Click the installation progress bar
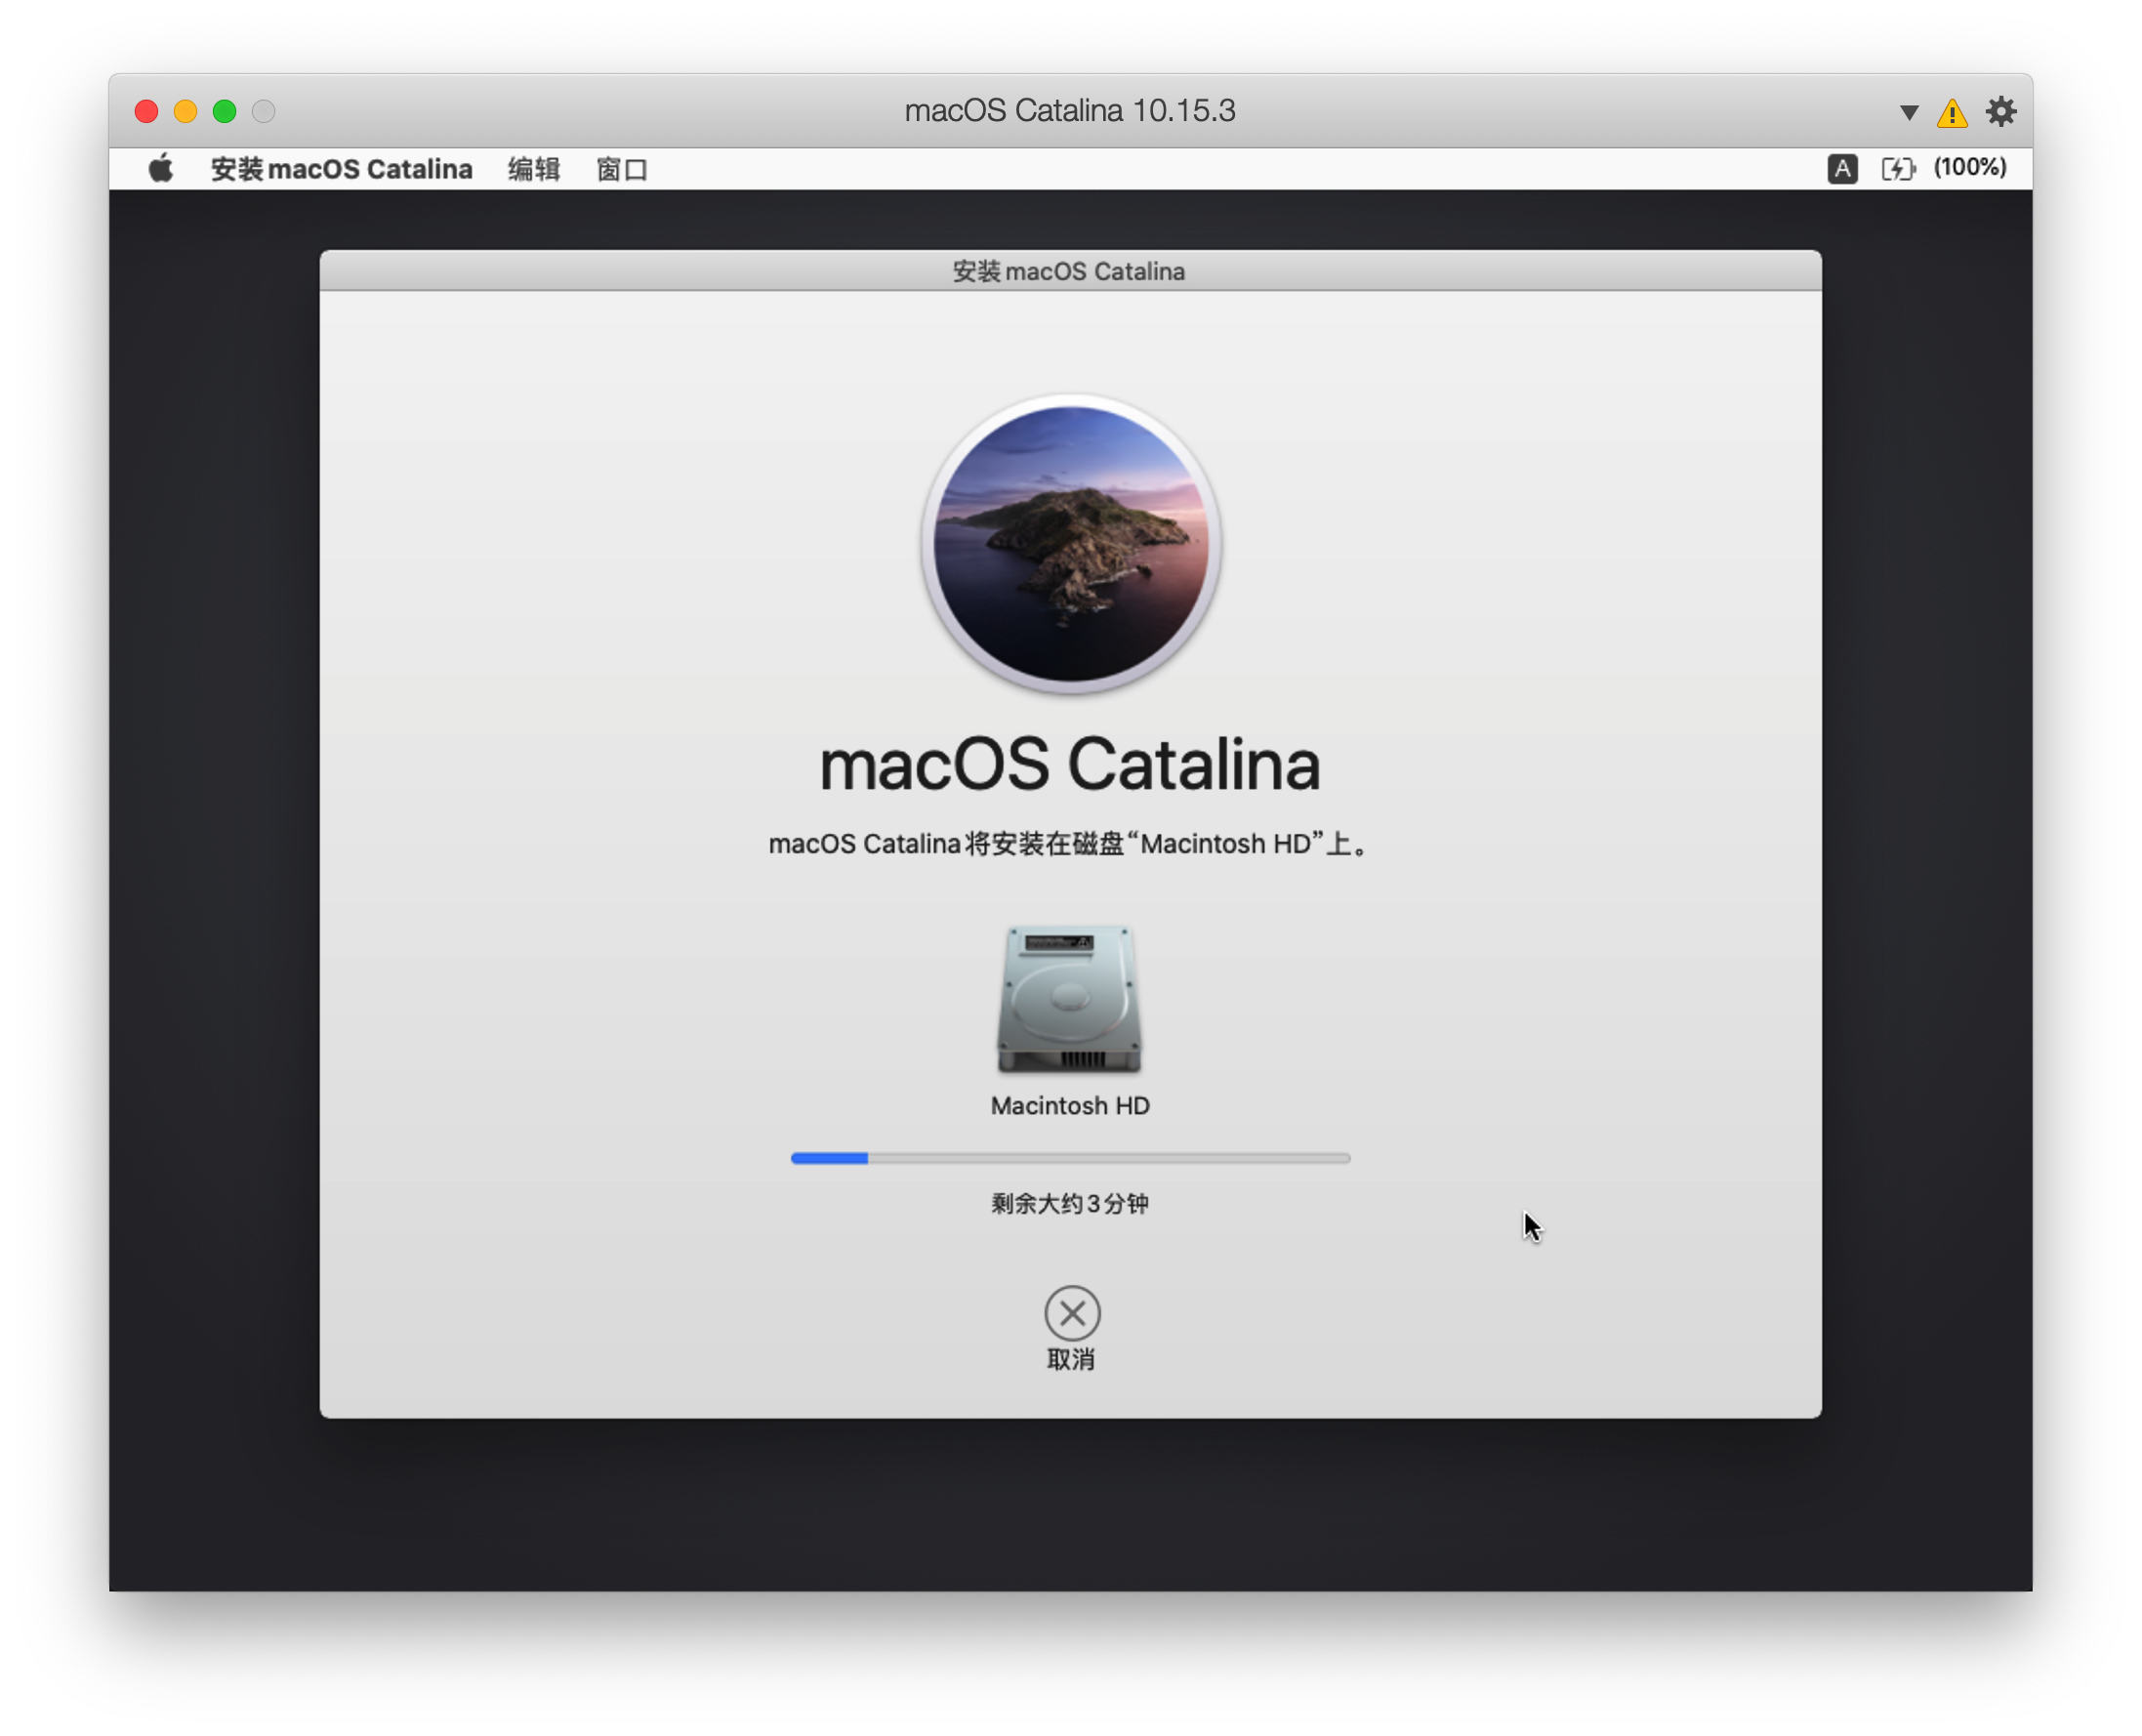Image resolution: width=2142 pixels, height=1736 pixels. [x=1070, y=1157]
